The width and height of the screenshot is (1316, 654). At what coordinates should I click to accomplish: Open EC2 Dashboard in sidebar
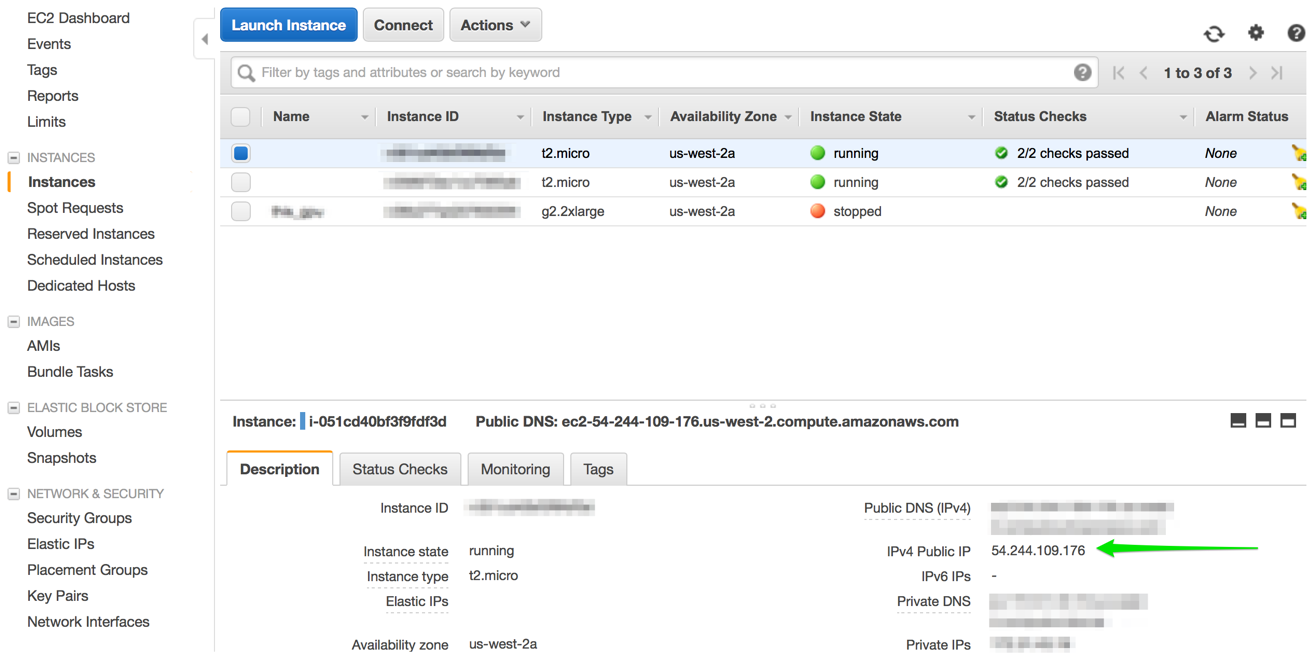click(78, 18)
